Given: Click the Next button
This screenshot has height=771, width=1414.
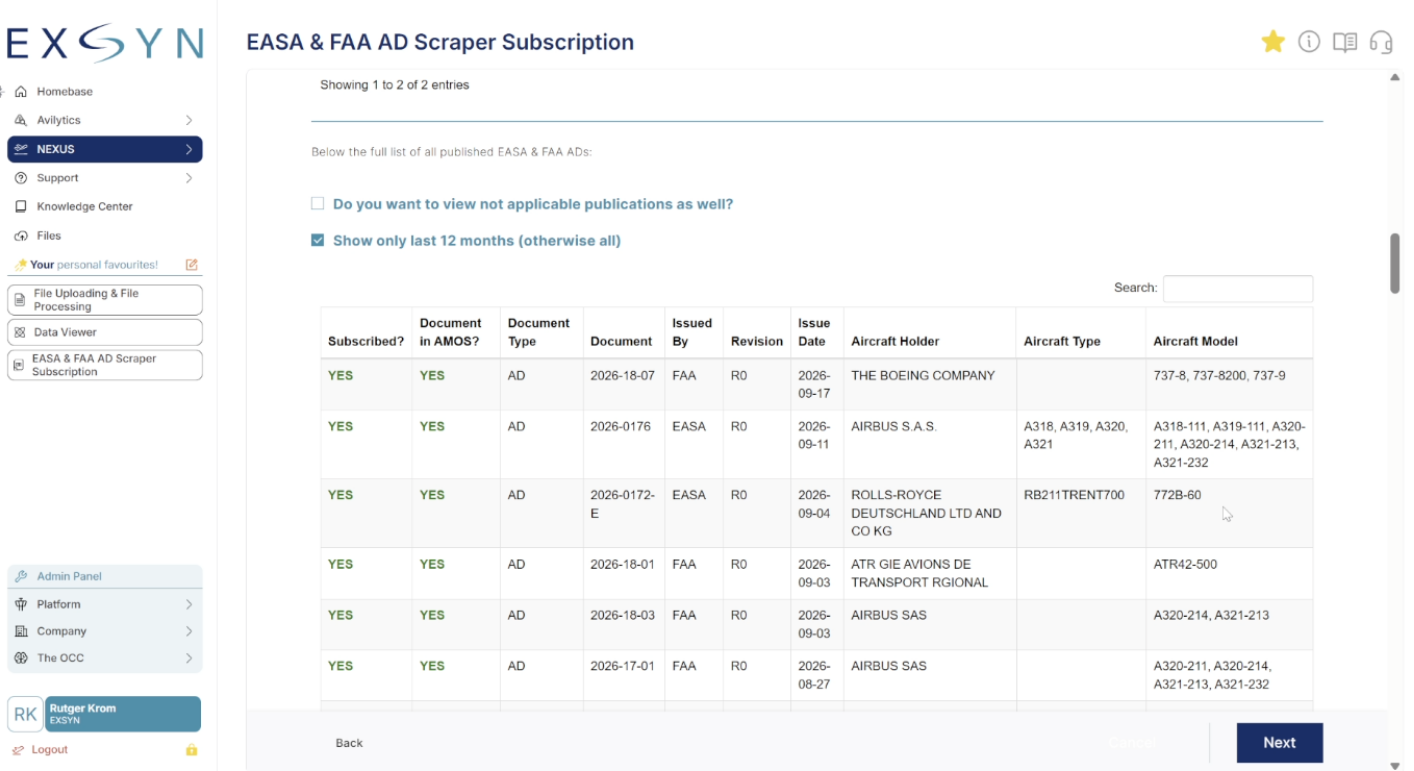Looking at the screenshot, I should tap(1279, 742).
